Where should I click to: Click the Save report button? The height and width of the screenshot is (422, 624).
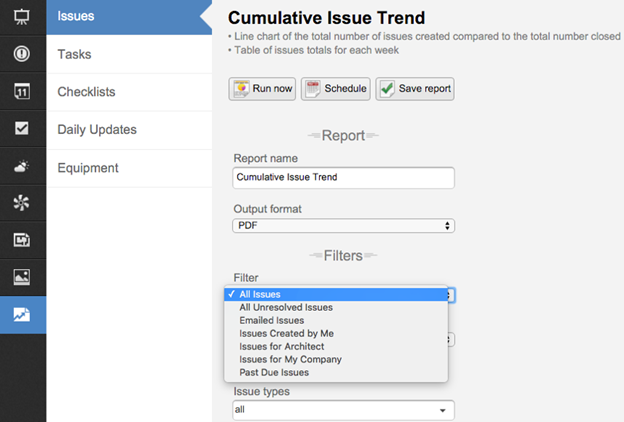coord(415,89)
